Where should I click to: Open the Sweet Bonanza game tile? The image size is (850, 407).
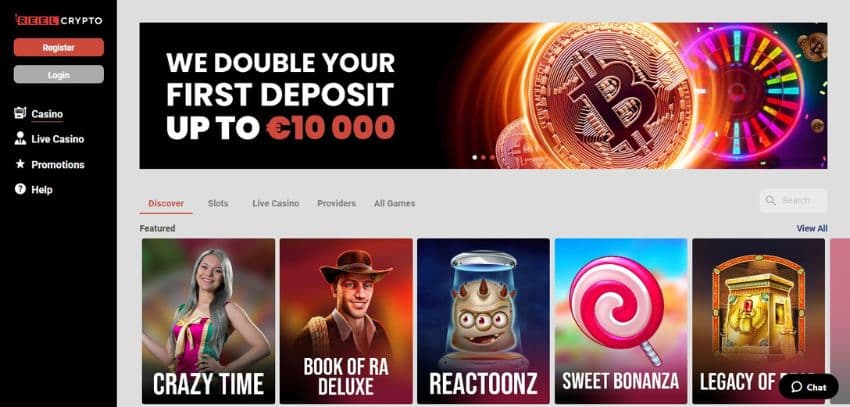[x=621, y=321]
